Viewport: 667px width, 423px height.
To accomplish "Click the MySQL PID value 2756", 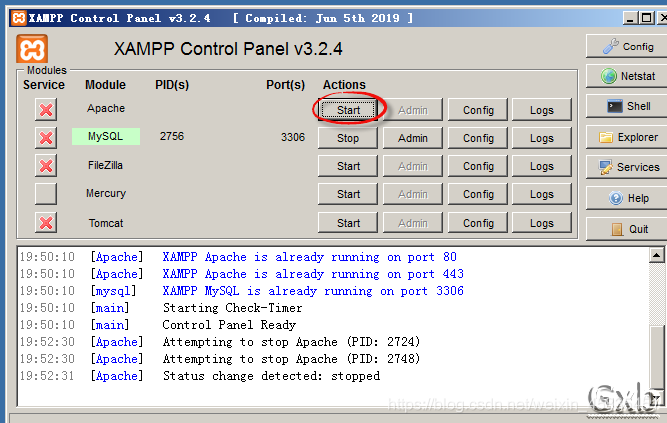I will 172,136.
